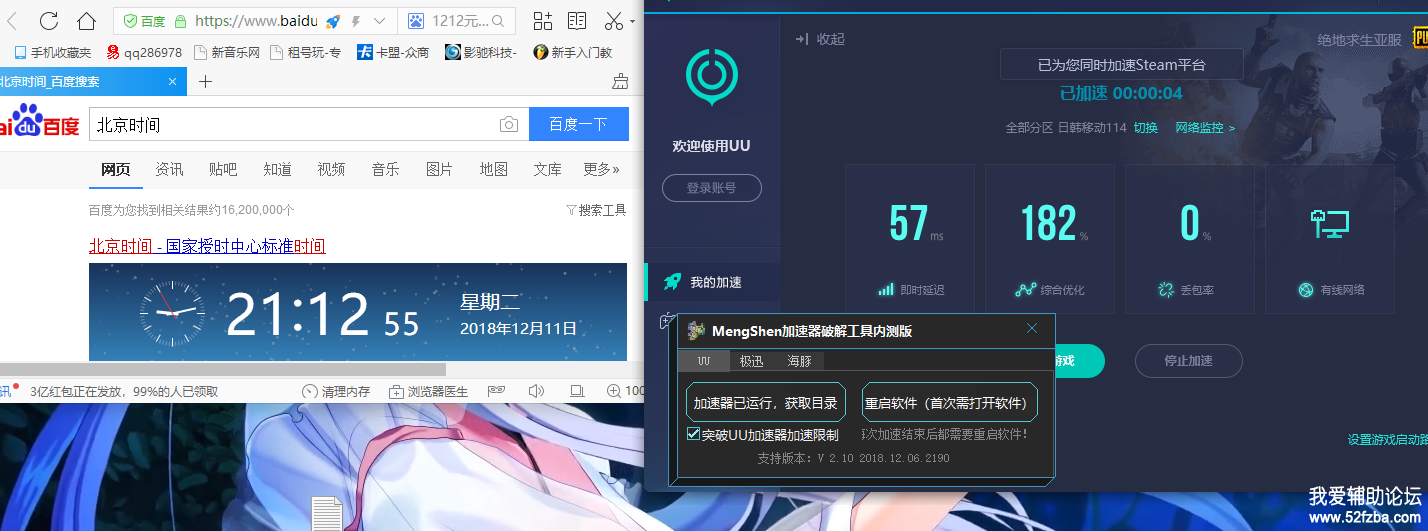Open the 搜索工具 filter
This screenshot has width=1428, height=531.
[x=596, y=210]
